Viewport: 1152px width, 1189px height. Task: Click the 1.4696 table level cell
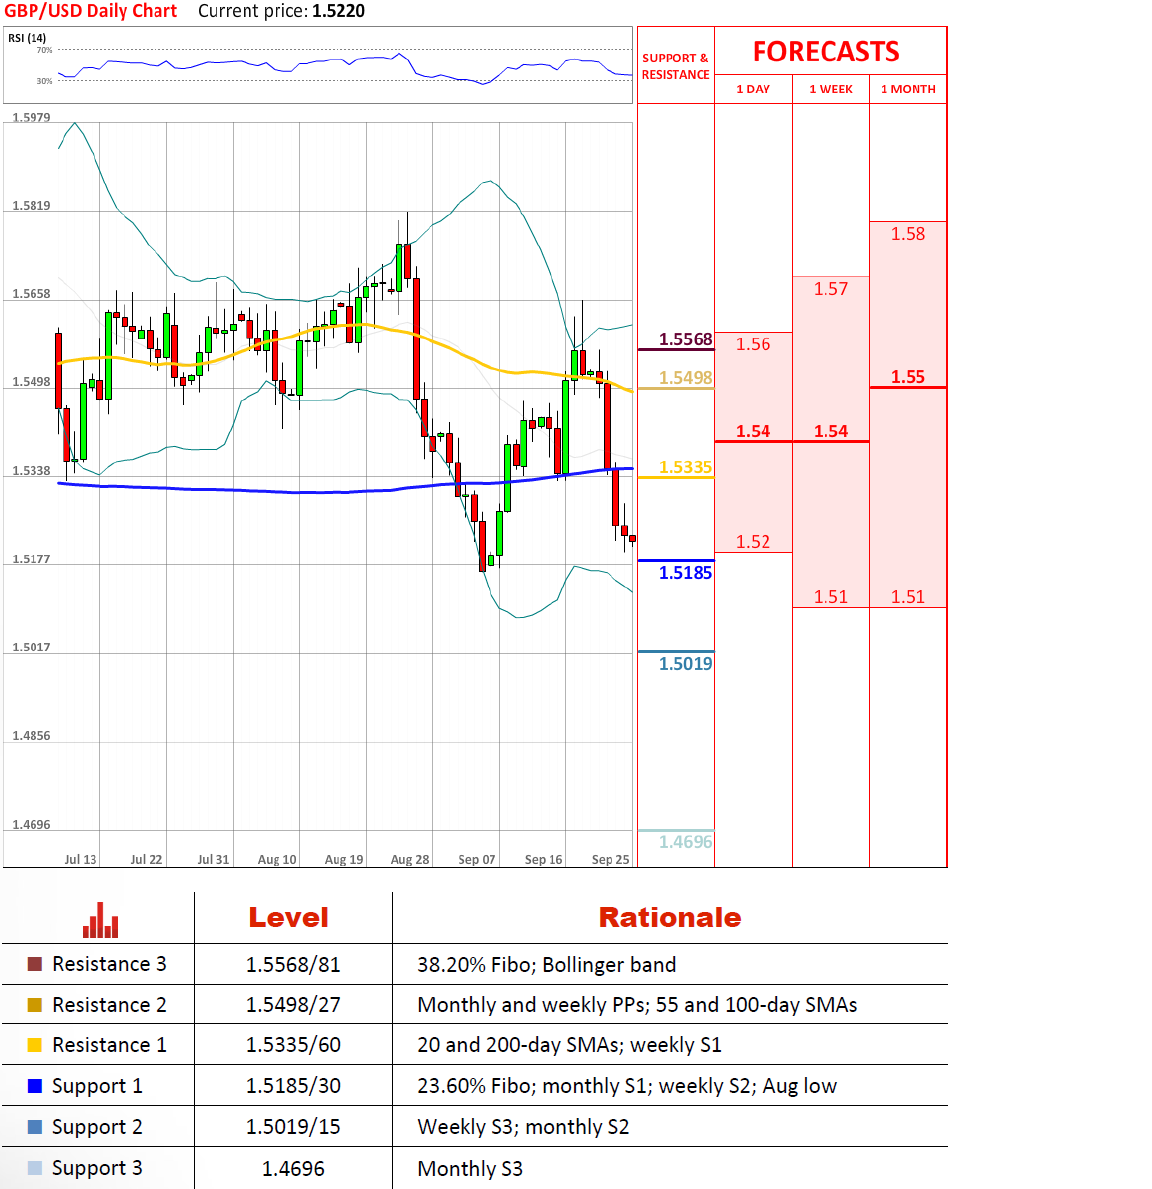click(293, 1169)
